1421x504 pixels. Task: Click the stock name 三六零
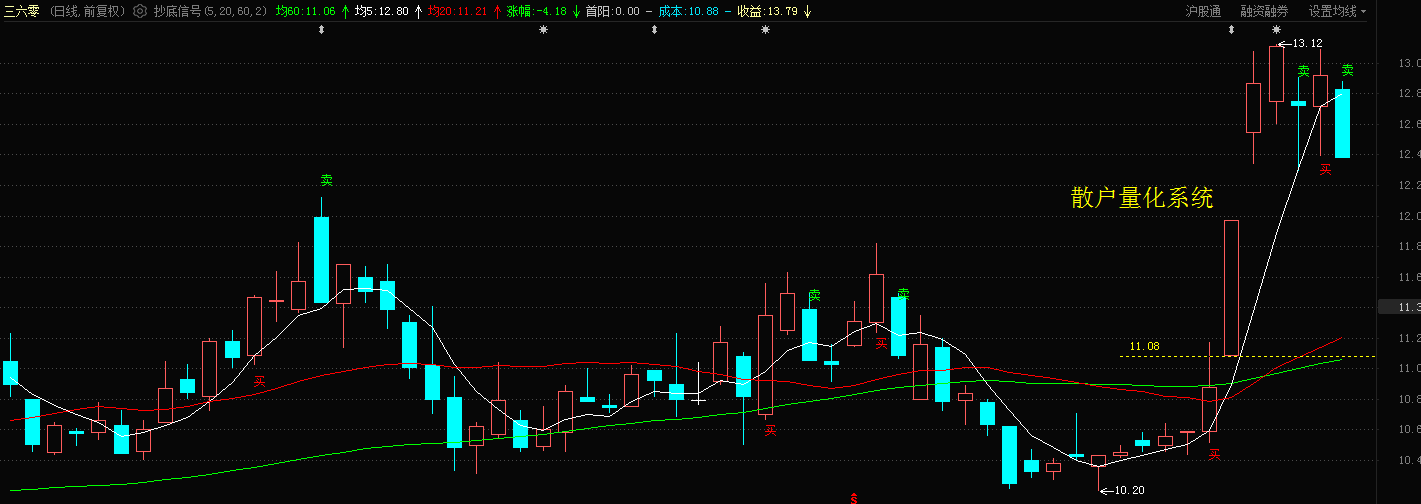22,12
